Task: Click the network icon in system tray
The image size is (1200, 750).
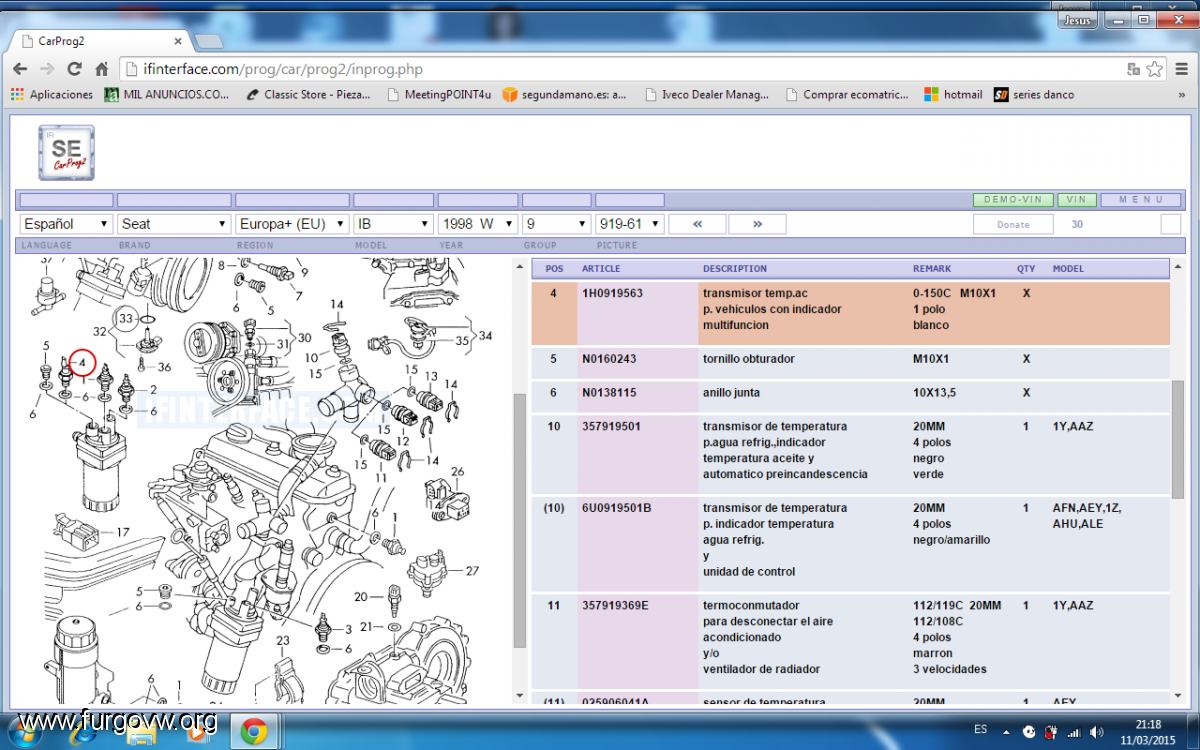Action: (x=1073, y=731)
